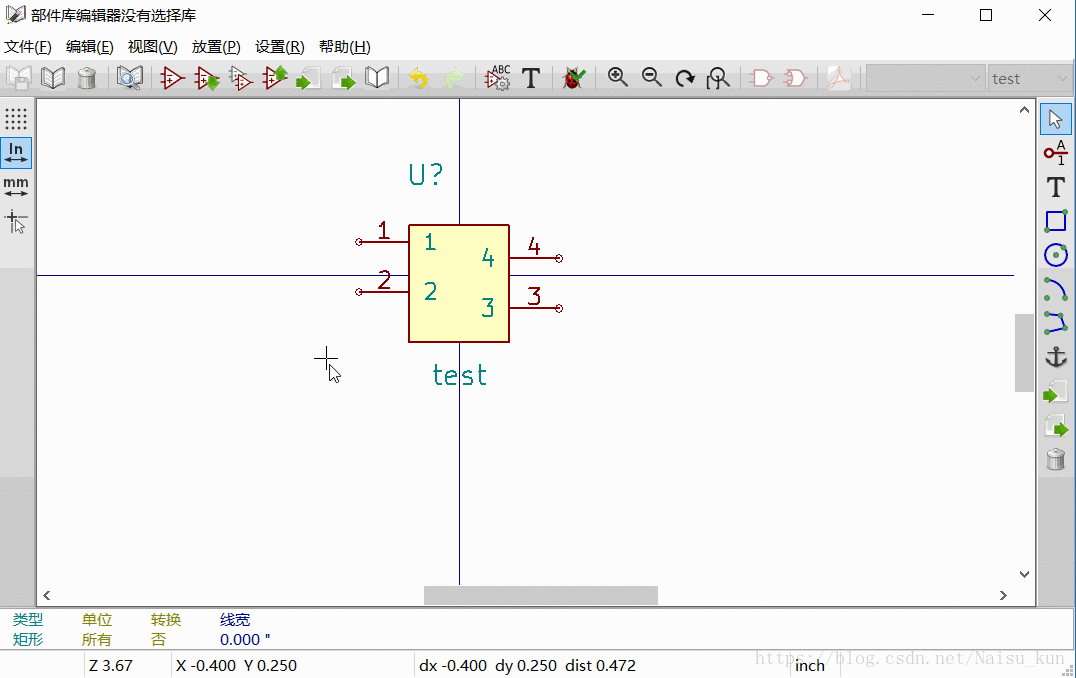Select the test value field on canvas
Viewport: 1076px width, 678px height.
pyautogui.click(x=459, y=375)
